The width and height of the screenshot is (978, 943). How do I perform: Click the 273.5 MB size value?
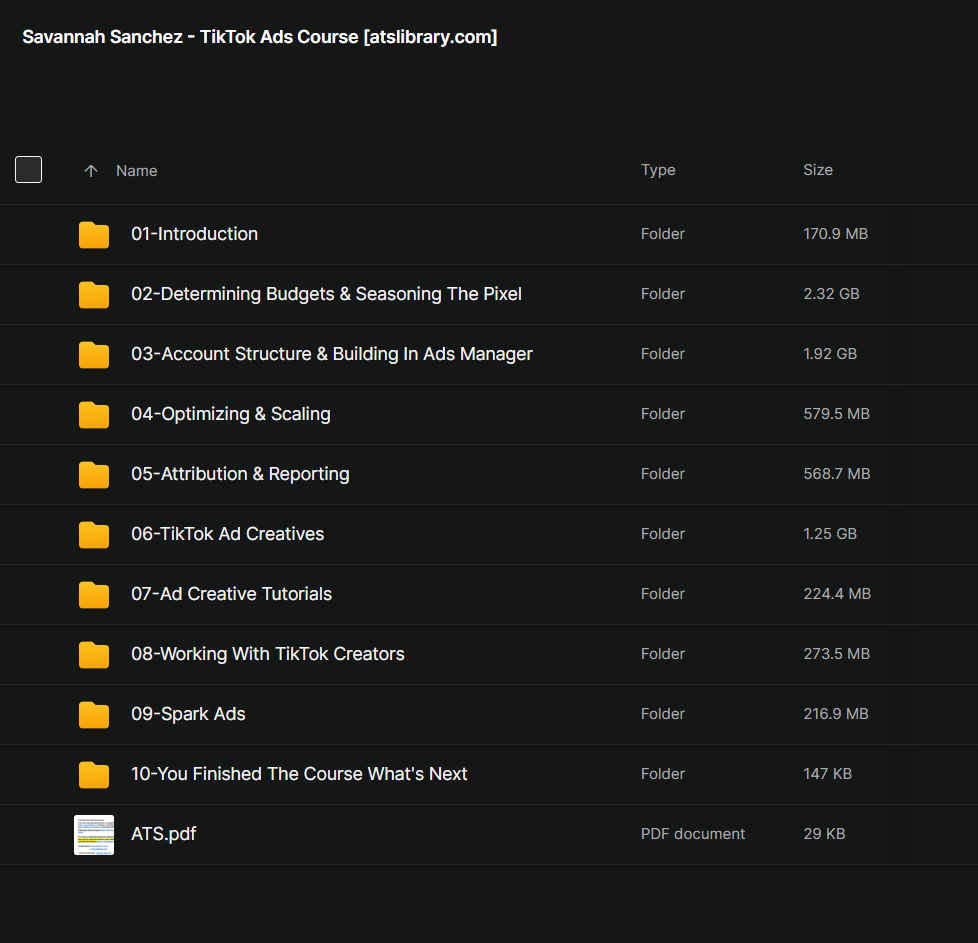pyautogui.click(x=837, y=654)
